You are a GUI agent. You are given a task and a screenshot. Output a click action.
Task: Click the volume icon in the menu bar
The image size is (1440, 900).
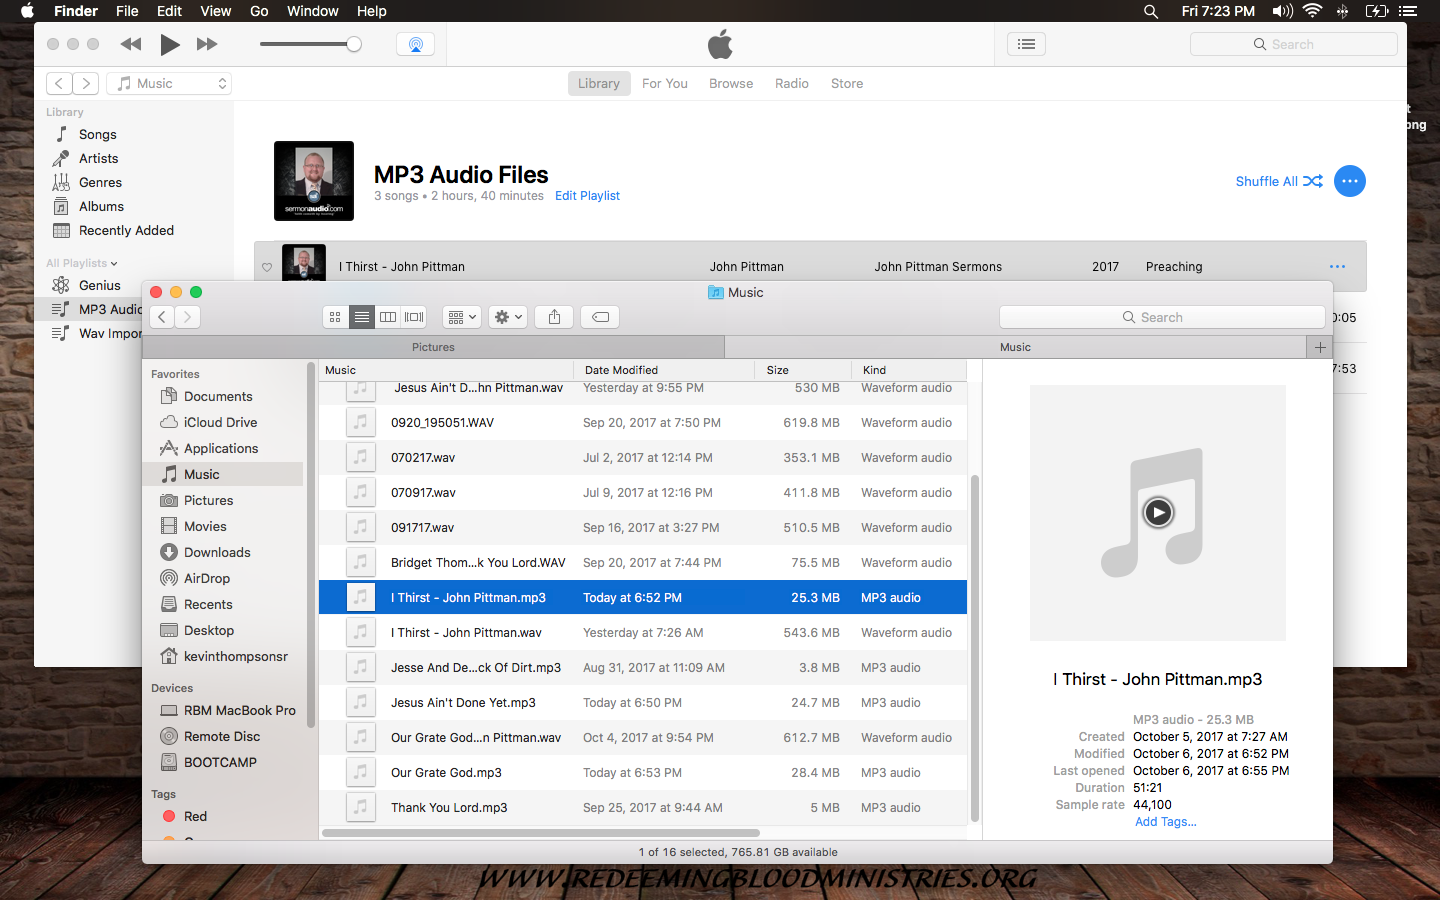point(1282,11)
